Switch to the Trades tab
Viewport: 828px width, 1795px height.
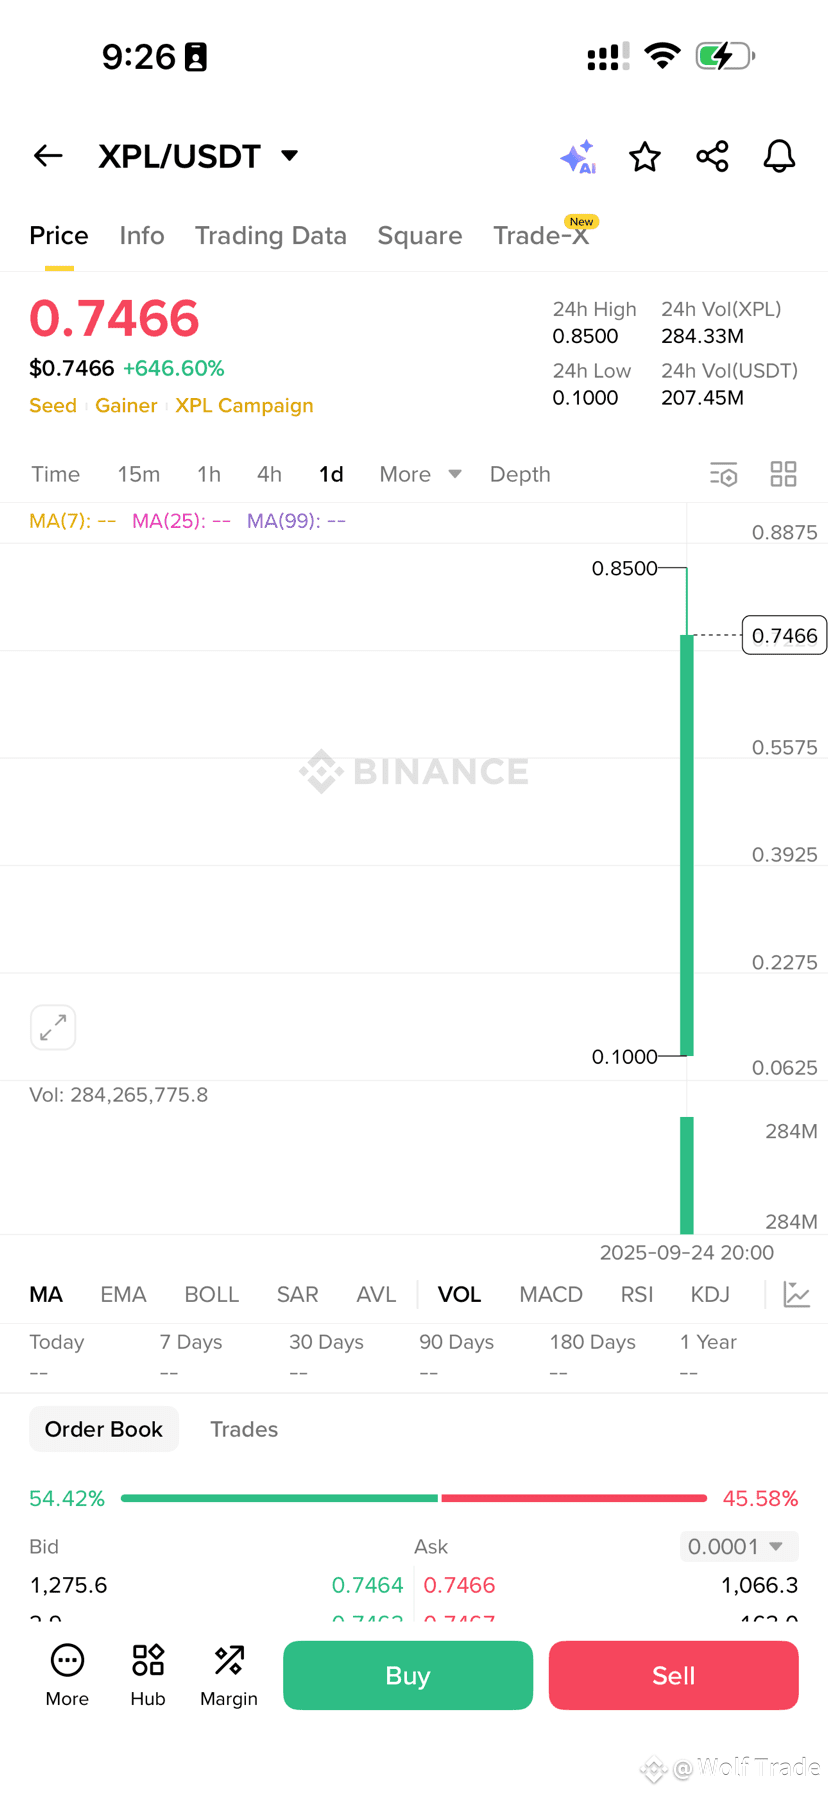pyautogui.click(x=244, y=1429)
